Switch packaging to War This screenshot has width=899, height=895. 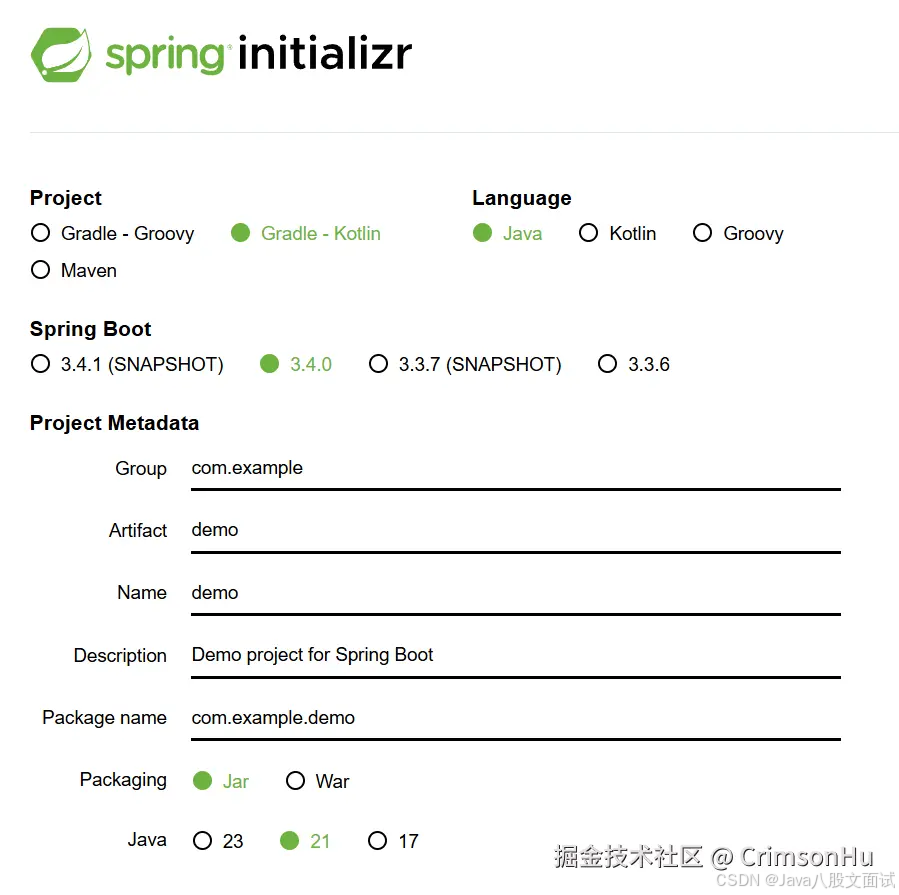296,781
